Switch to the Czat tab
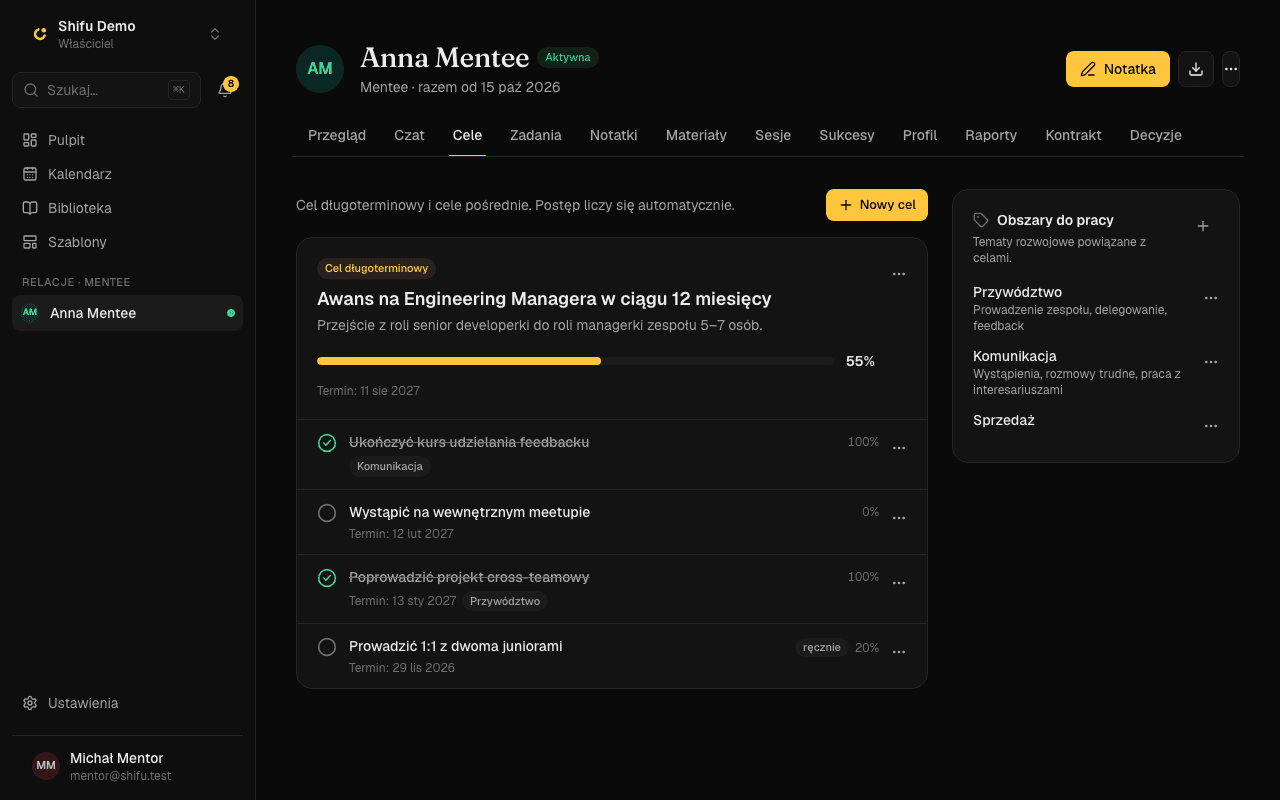The width and height of the screenshot is (1280, 800). tap(409, 135)
